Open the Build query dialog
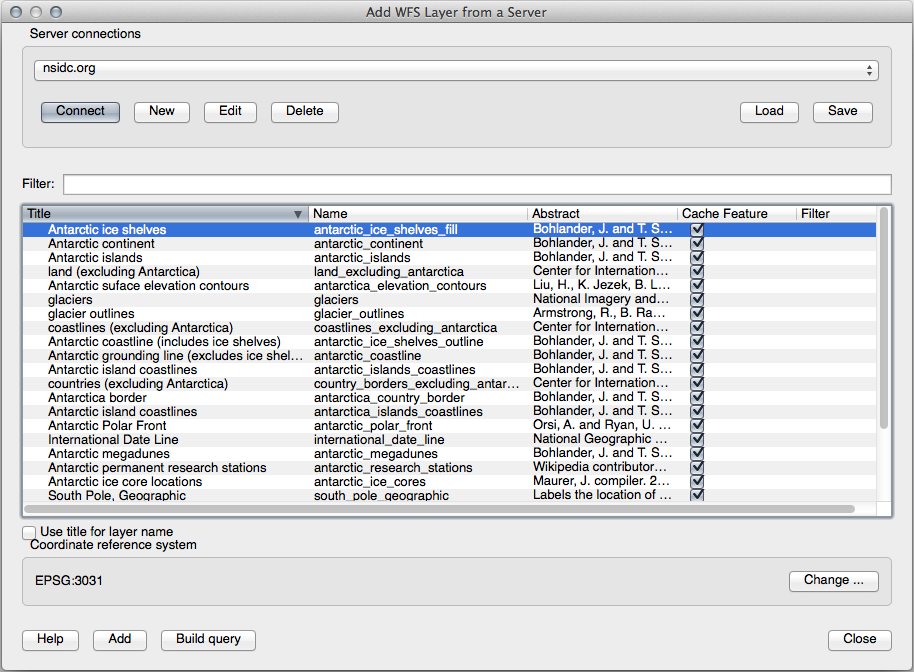Screen dimensions: 914x672 coord(209,639)
